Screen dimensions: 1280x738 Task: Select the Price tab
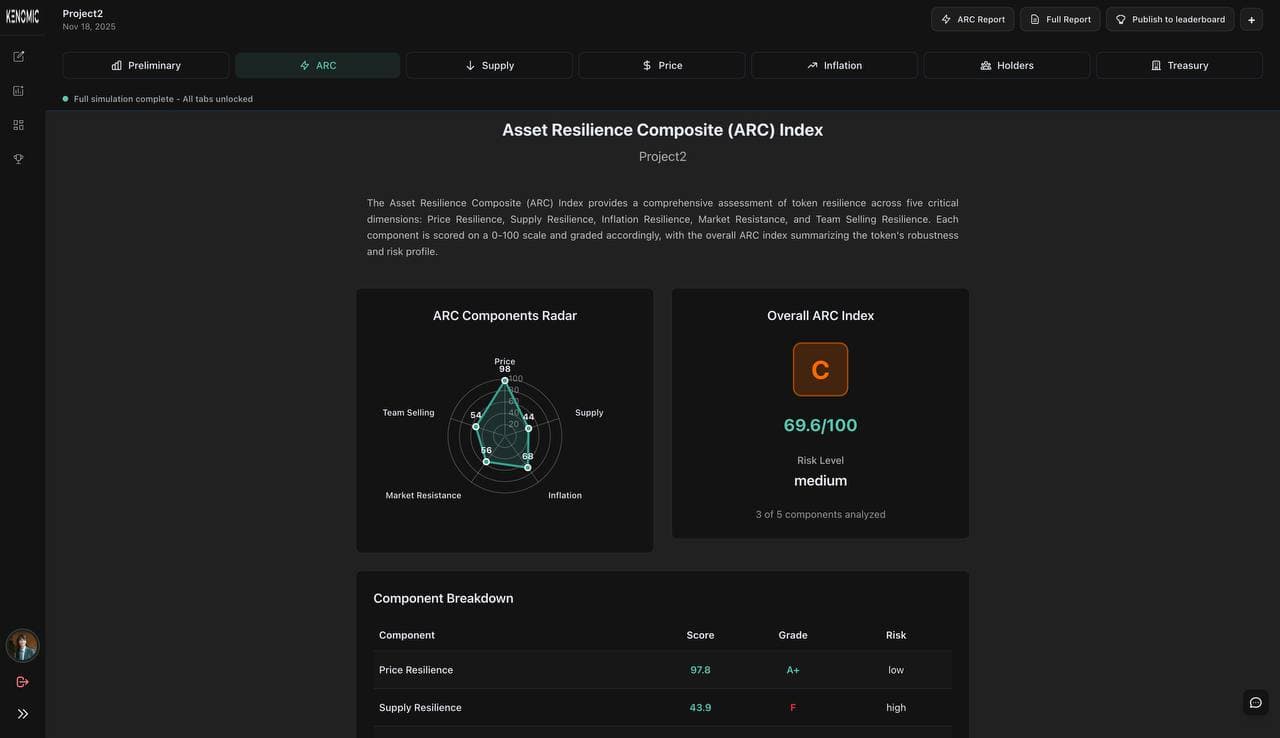click(x=661, y=64)
